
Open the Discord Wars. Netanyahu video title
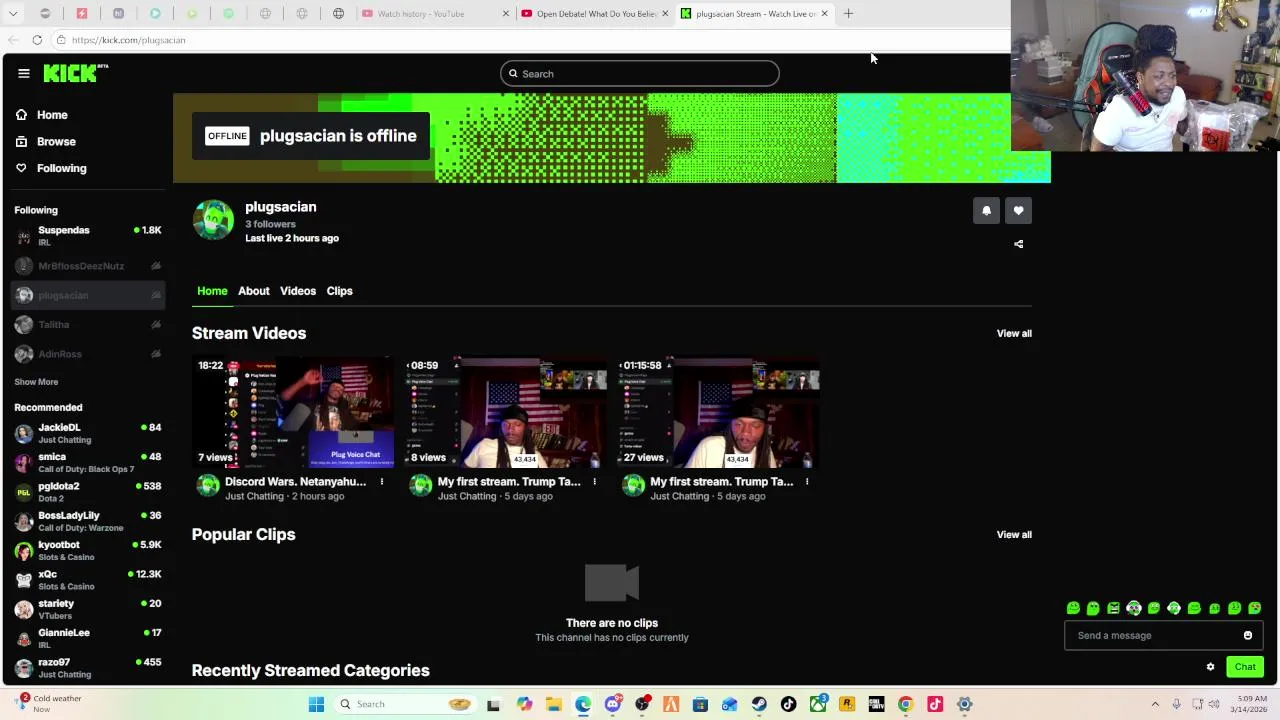click(295, 481)
